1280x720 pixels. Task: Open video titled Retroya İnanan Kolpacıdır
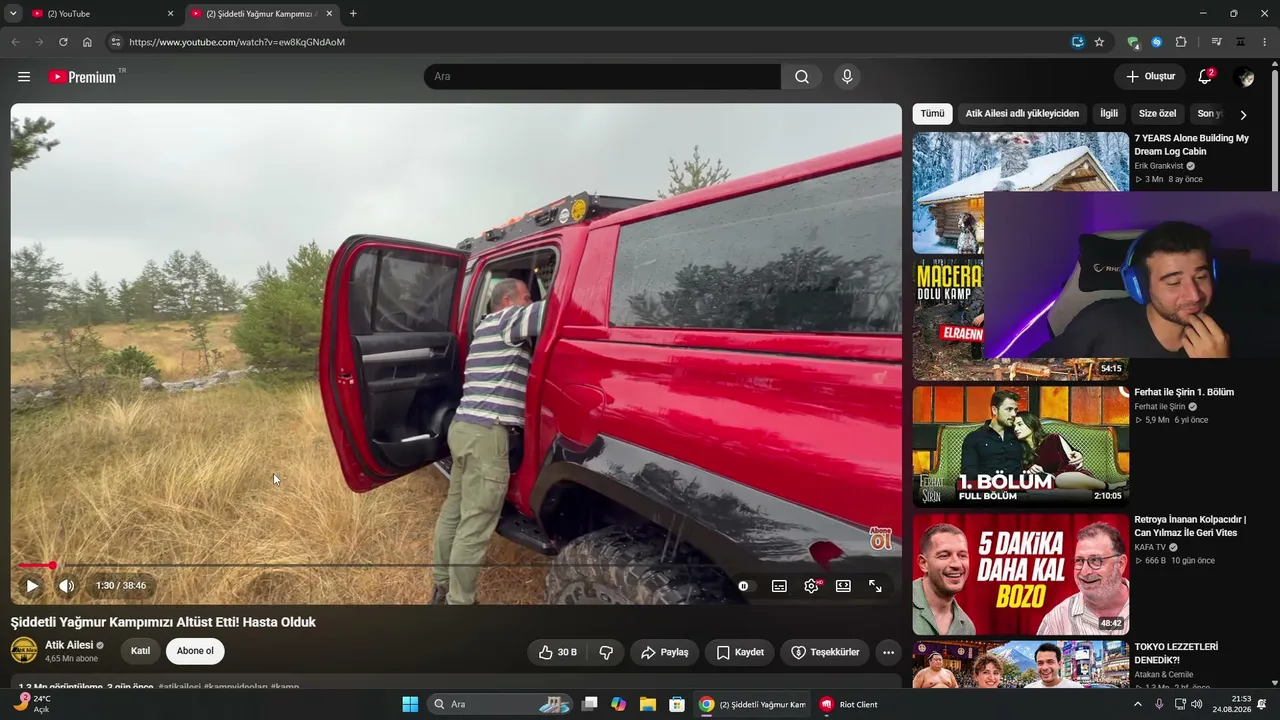[x=1190, y=526]
